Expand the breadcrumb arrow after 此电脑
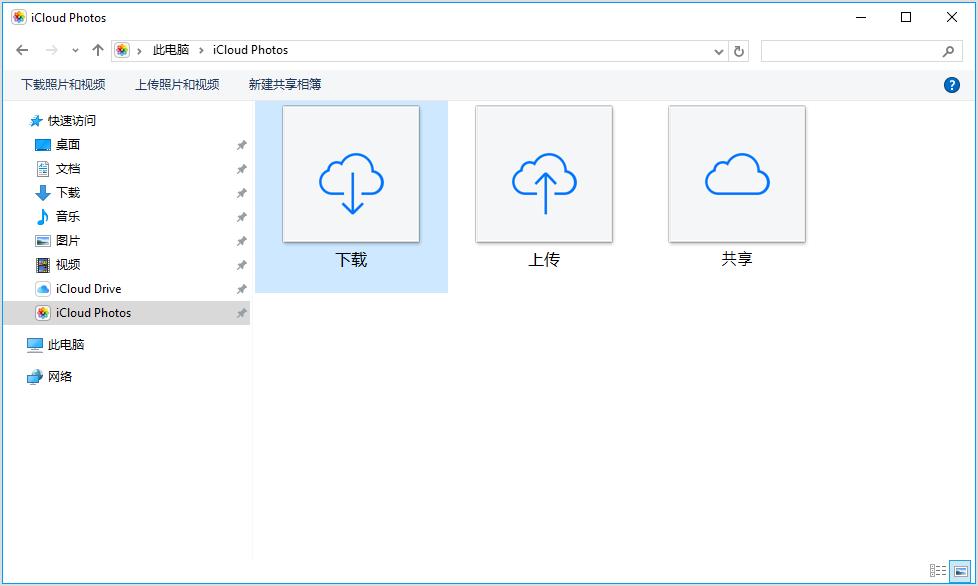The width and height of the screenshot is (978, 586). [x=203, y=50]
